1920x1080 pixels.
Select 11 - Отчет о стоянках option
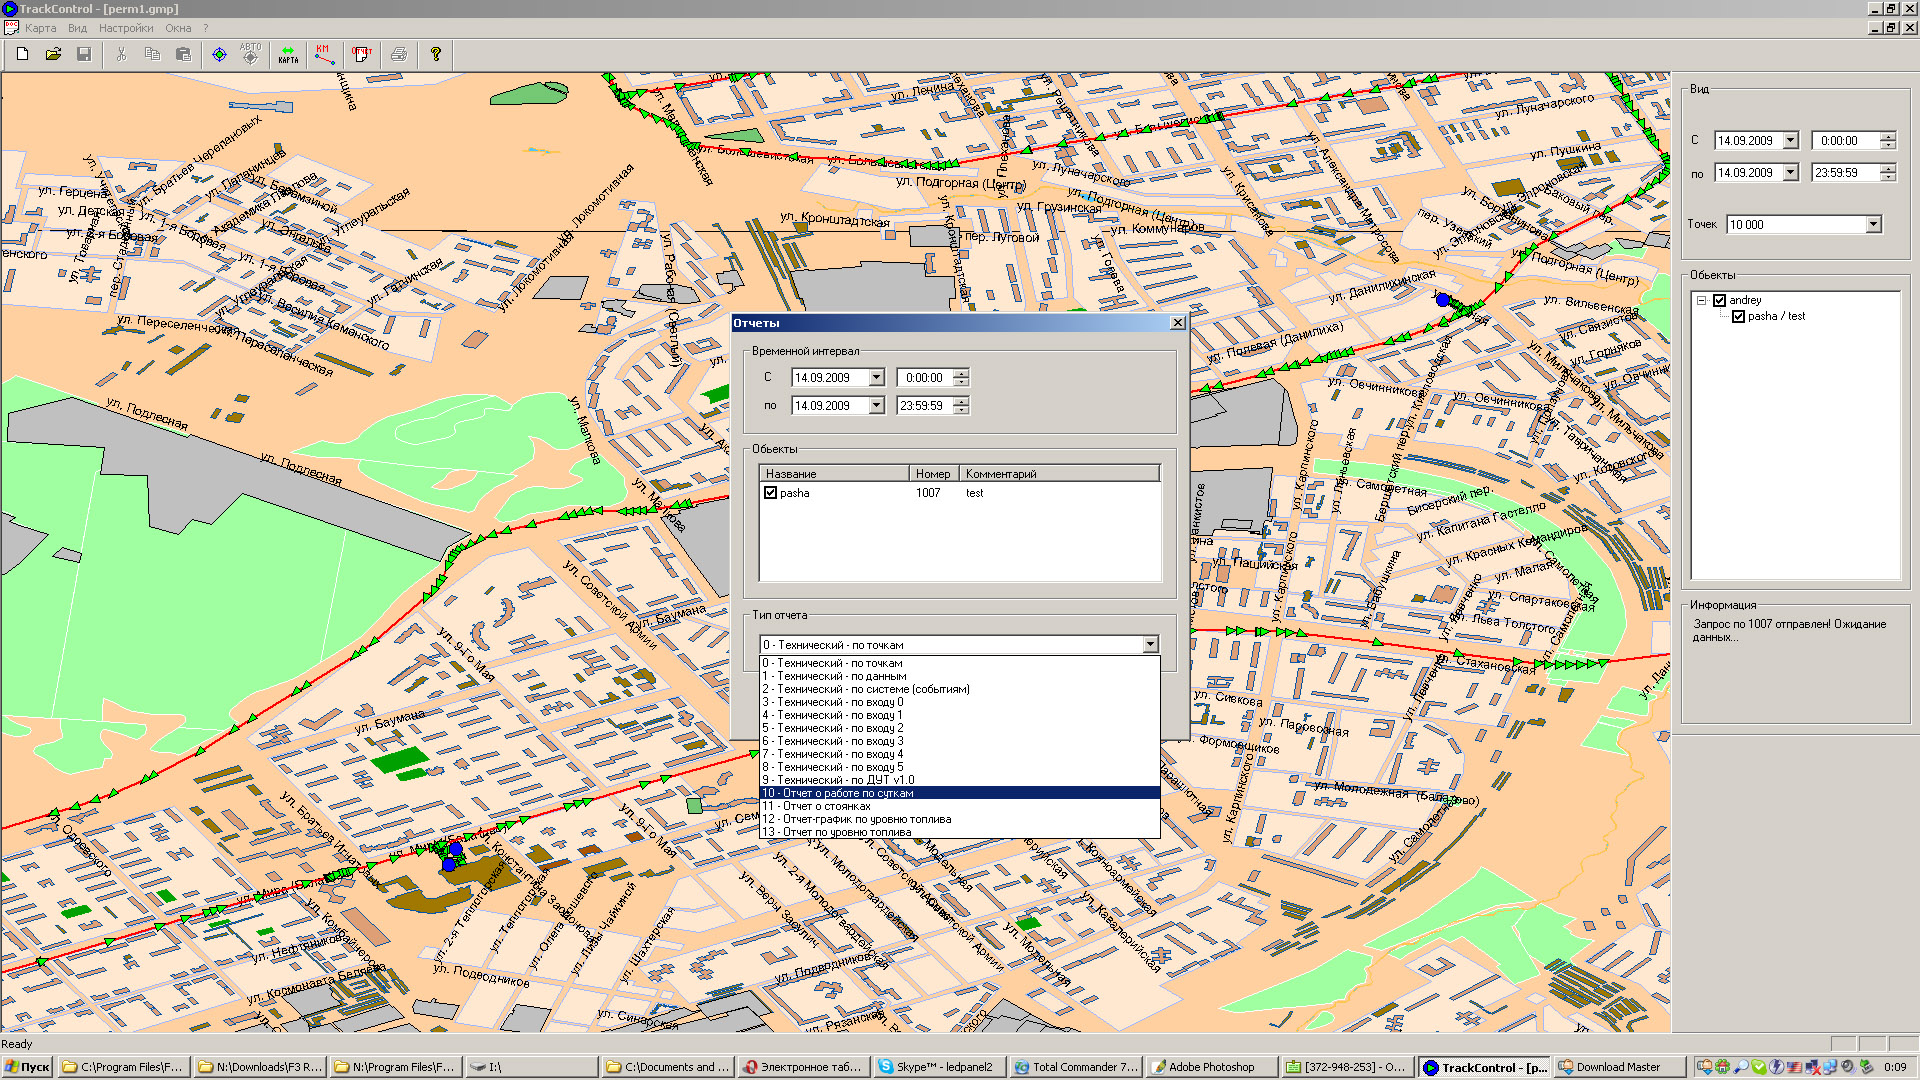click(816, 806)
